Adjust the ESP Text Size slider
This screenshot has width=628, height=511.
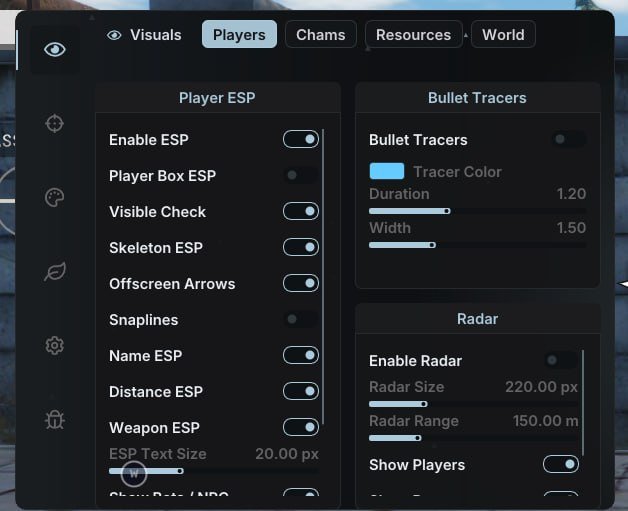[x=214, y=471]
